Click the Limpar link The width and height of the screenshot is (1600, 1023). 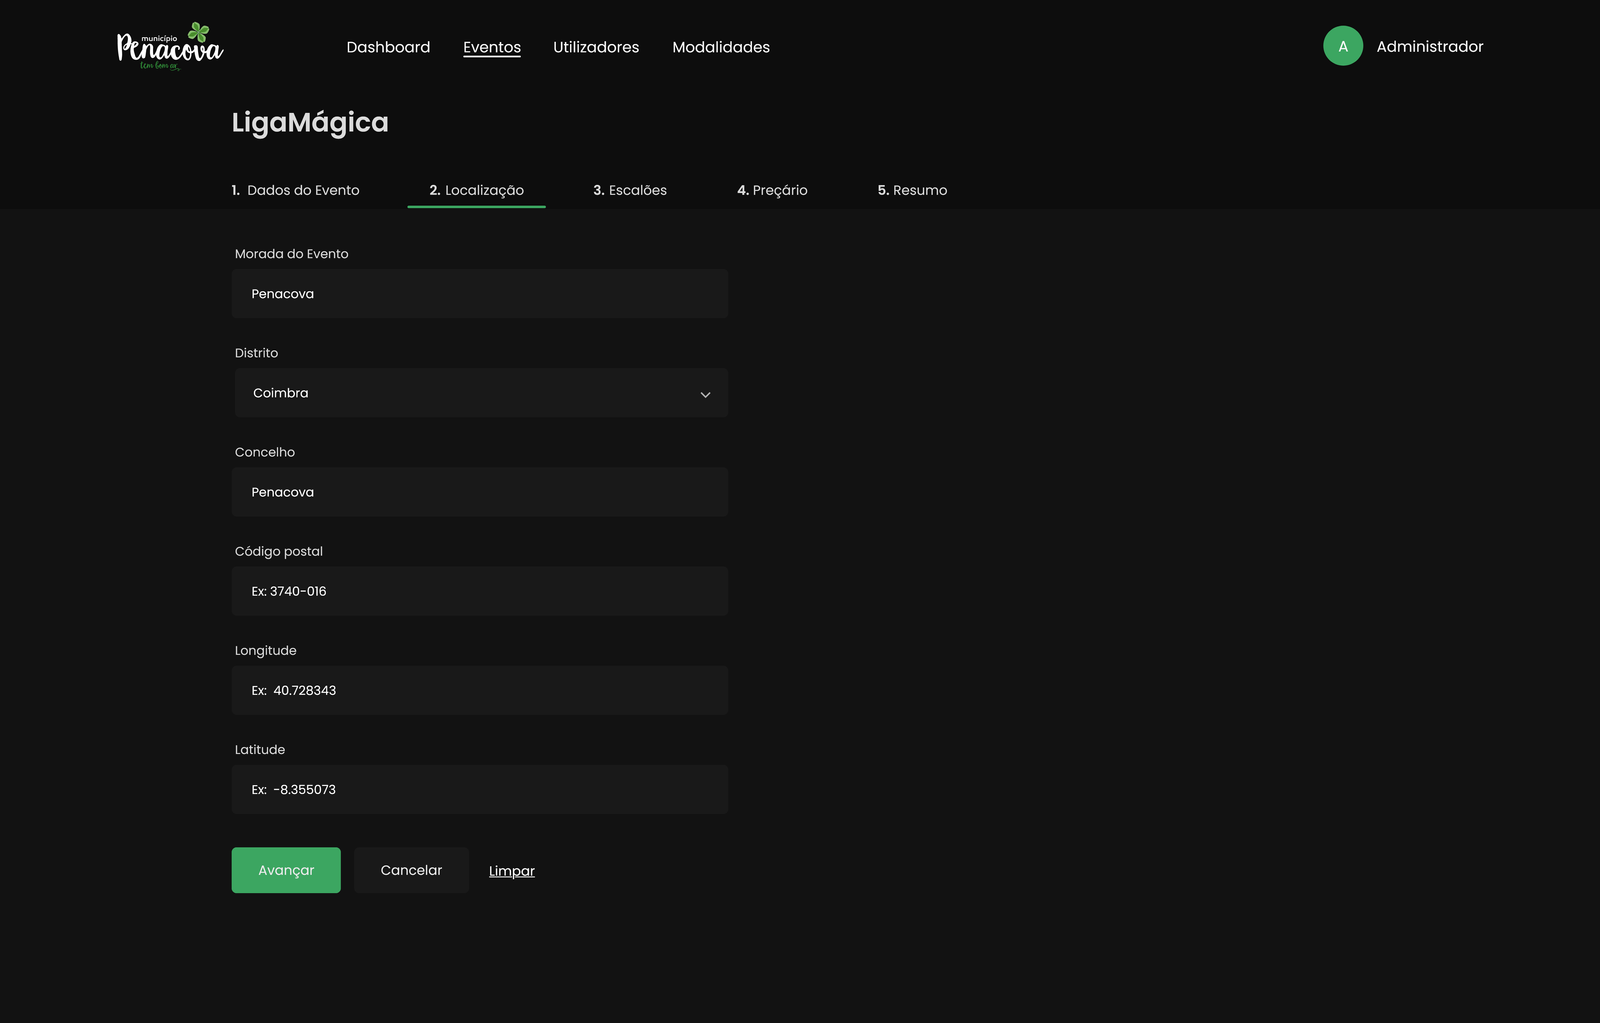[x=511, y=871]
